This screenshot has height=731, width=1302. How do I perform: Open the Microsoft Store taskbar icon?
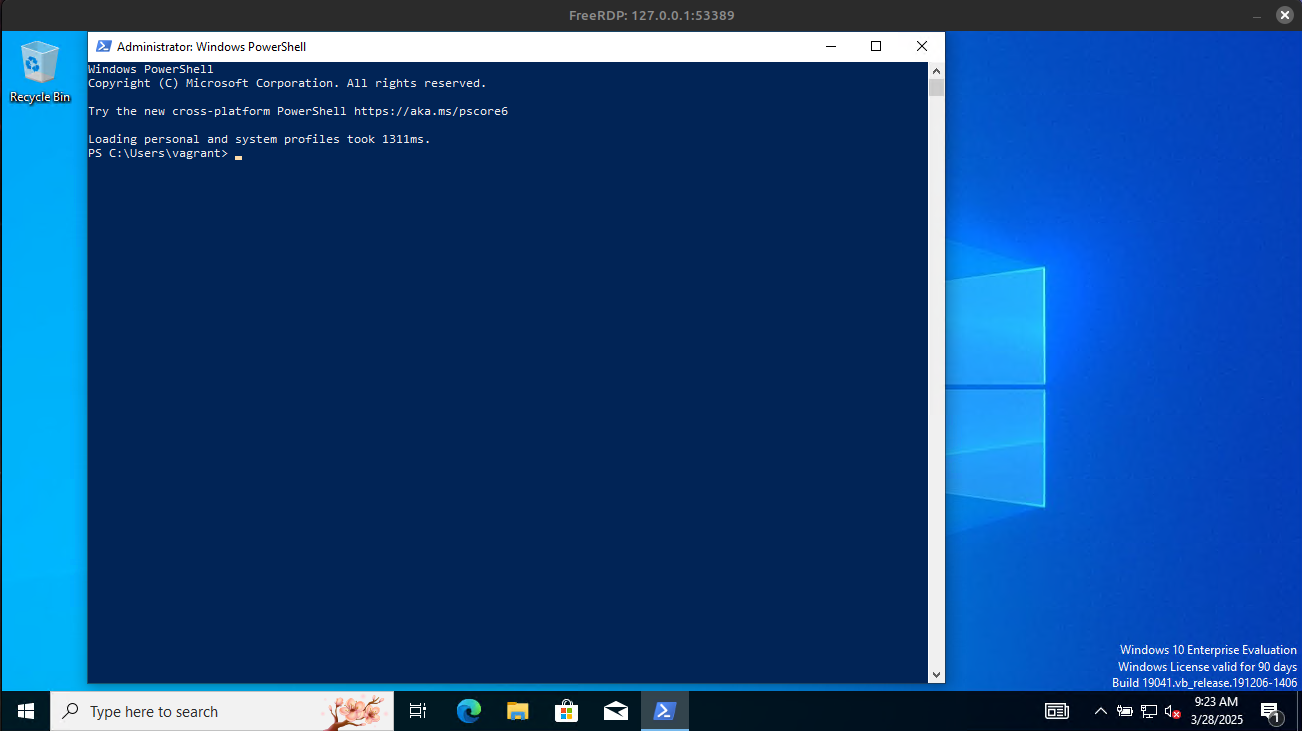566,711
